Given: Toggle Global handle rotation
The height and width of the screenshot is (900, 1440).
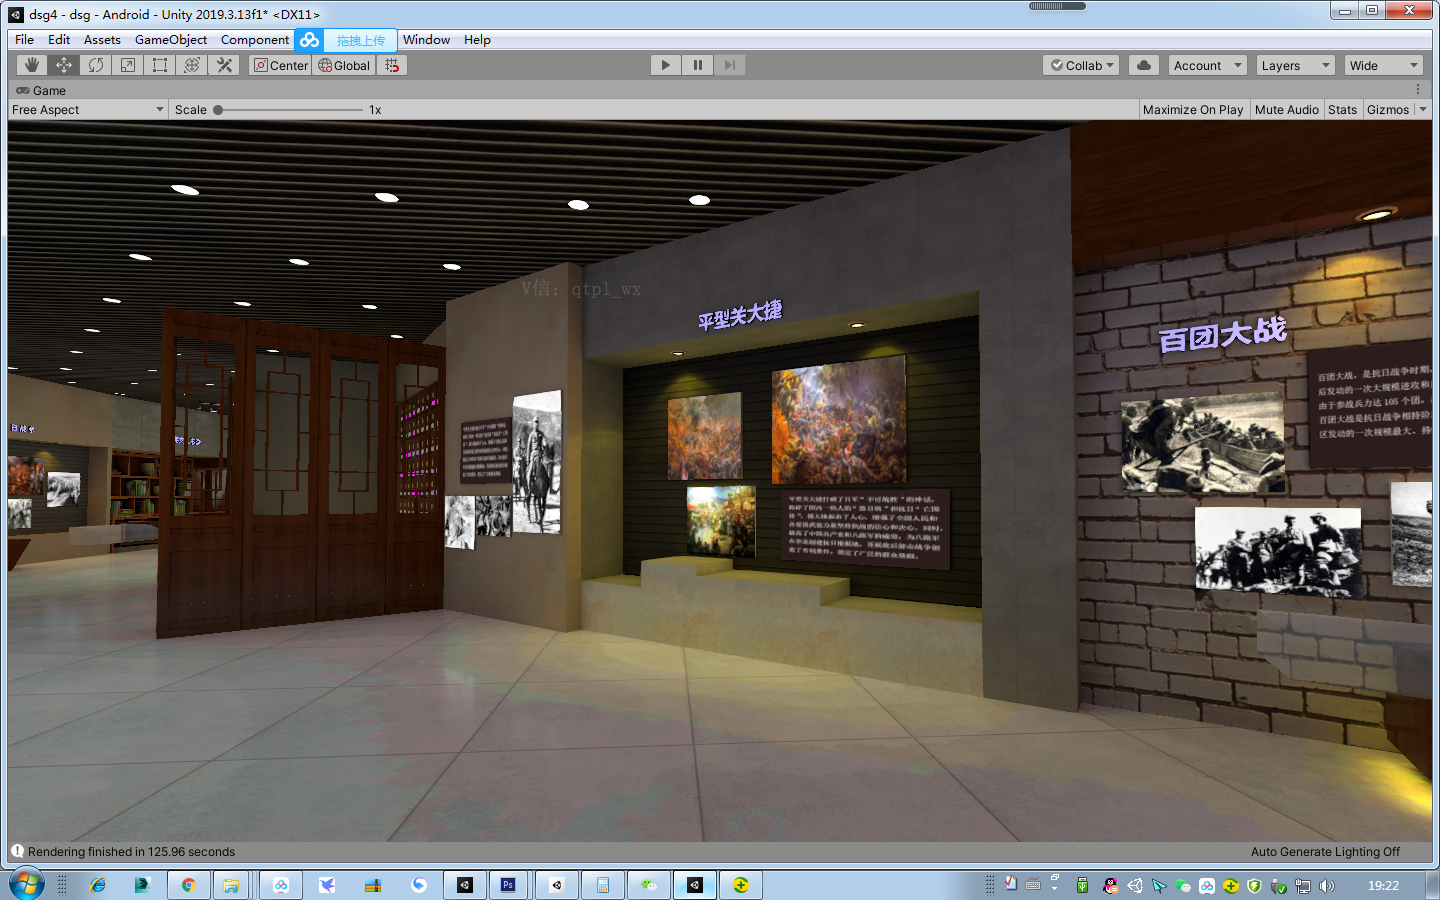Looking at the screenshot, I should point(344,65).
